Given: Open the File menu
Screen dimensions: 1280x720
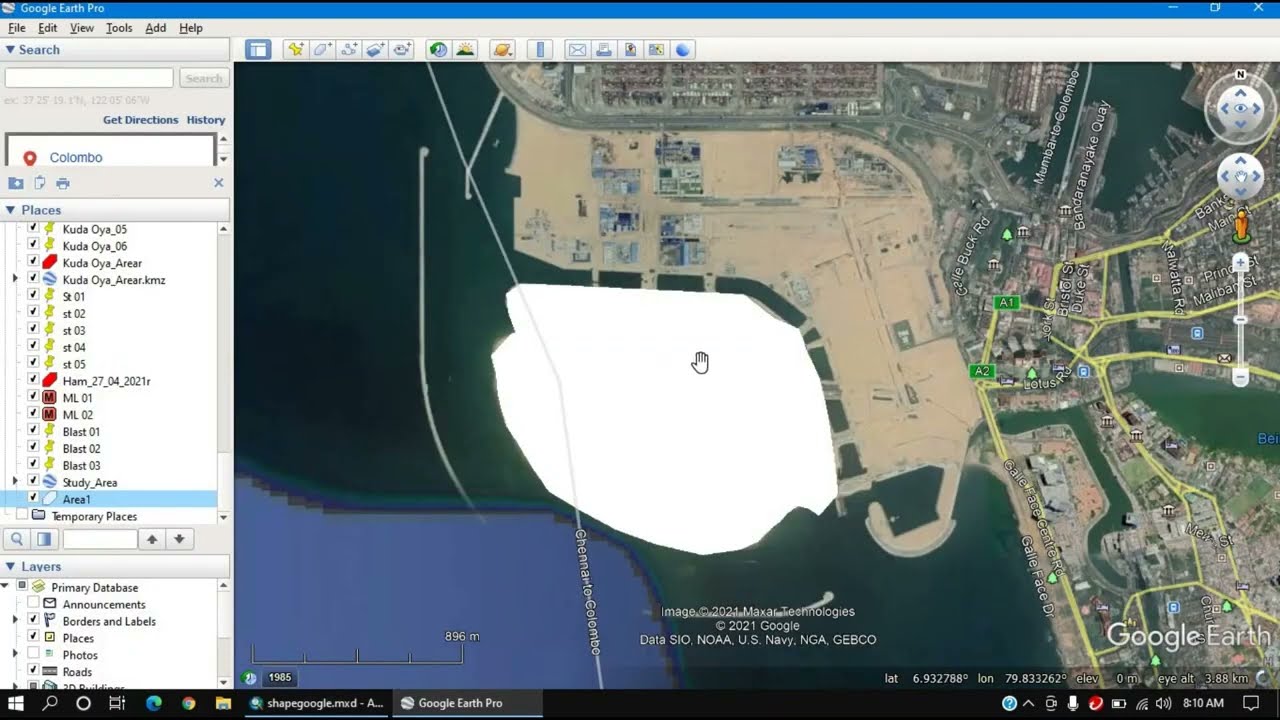Looking at the screenshot, I should coord(16,28).
